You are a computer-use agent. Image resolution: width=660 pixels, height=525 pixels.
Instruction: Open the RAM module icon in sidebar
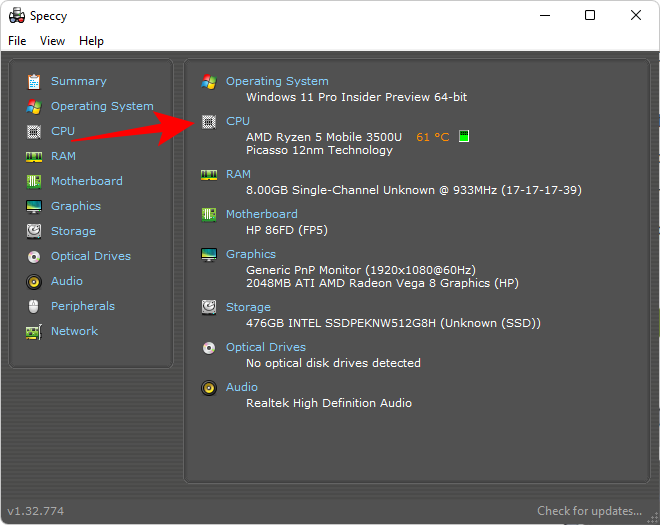pyautogui.click(x=34, y=156)
